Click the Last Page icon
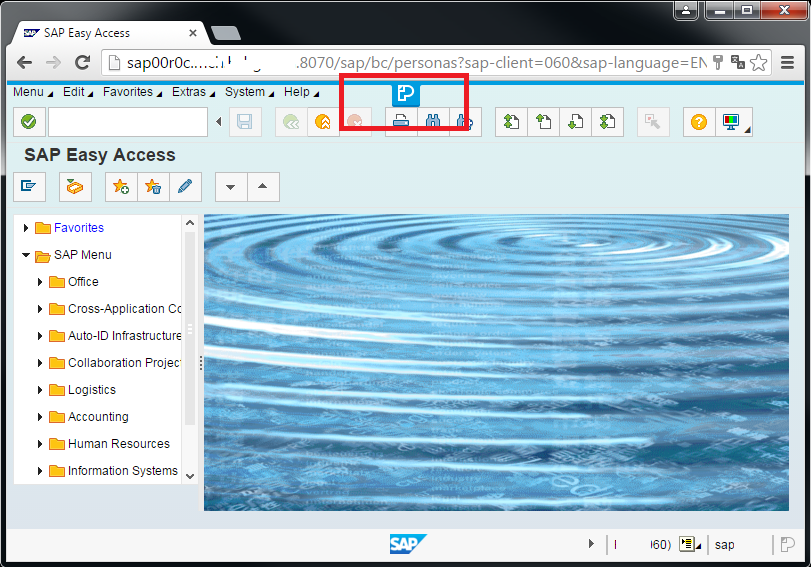 [608, 122]
